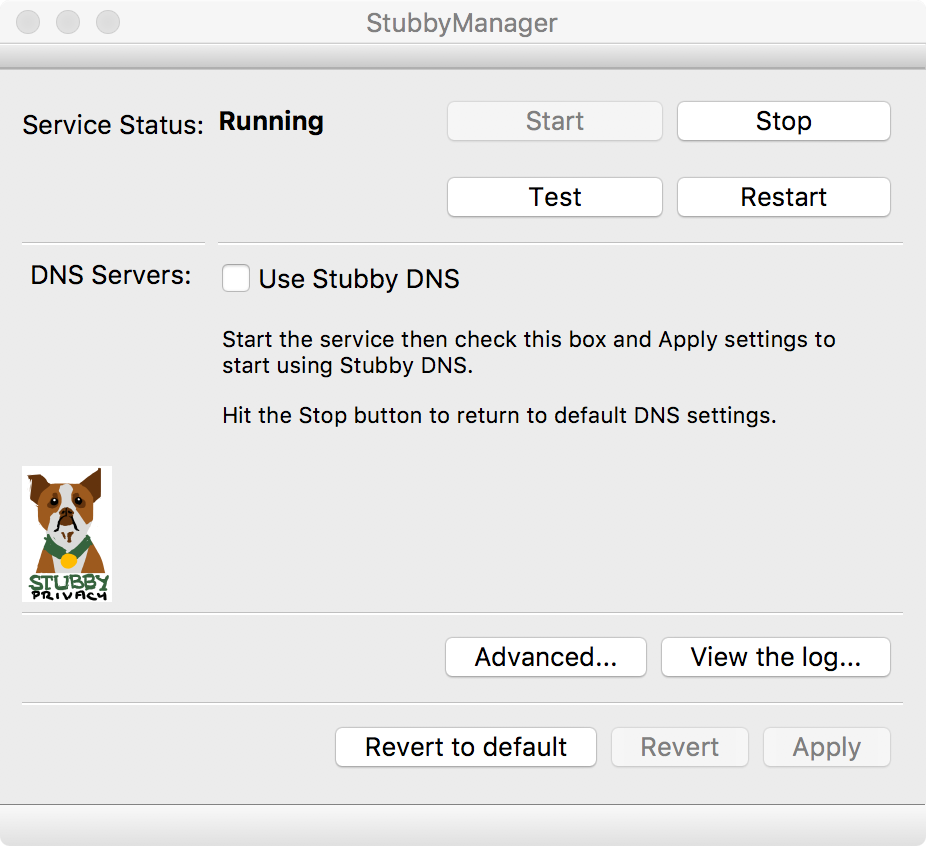This screenshot has width=926, height=846.
Task: Click text 'Start the service then check this box'
Action: tap(414, 339)
